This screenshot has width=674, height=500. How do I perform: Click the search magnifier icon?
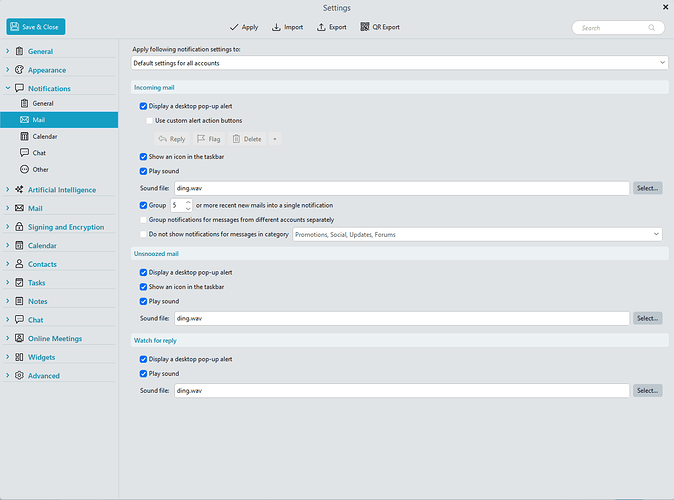click(652, 28)
